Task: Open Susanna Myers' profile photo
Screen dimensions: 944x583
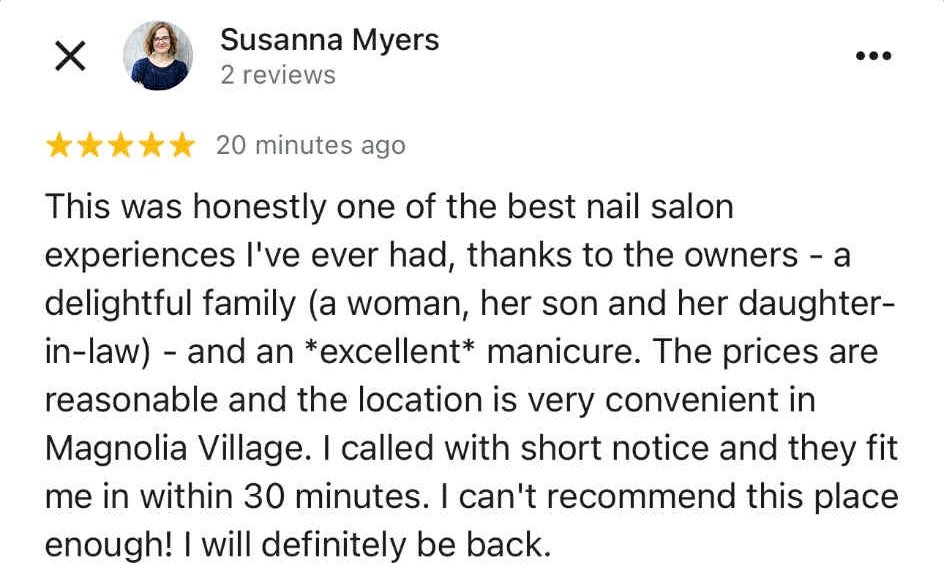Action: (158, 56)
